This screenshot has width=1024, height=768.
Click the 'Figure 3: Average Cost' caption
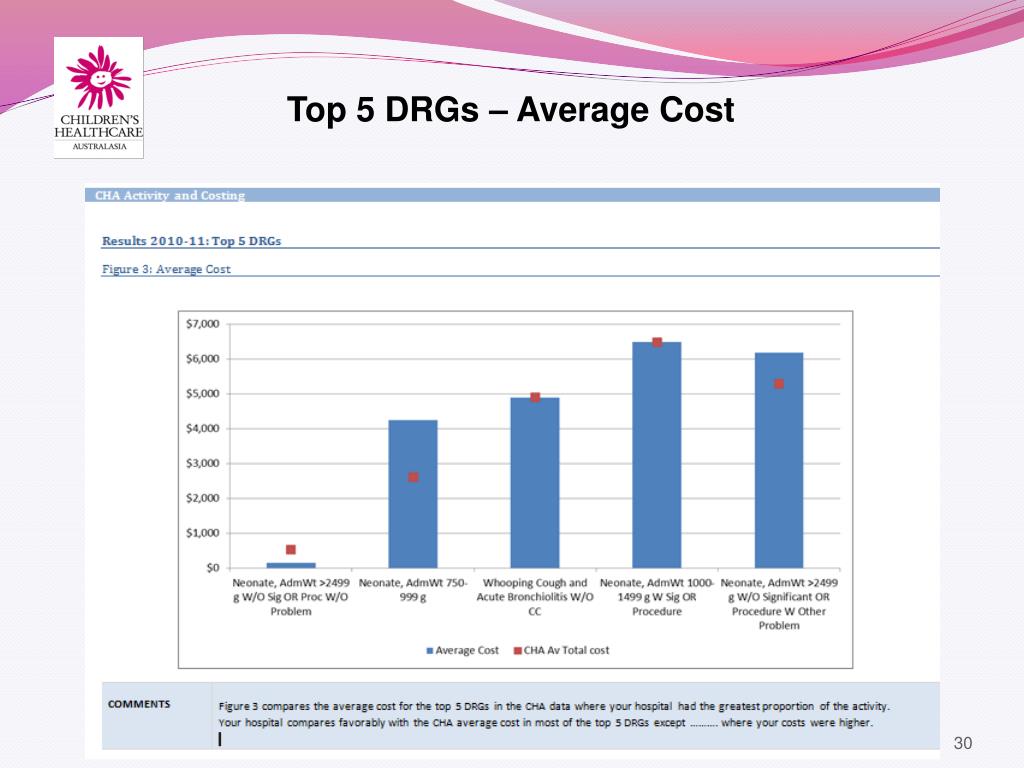(166, 269)
